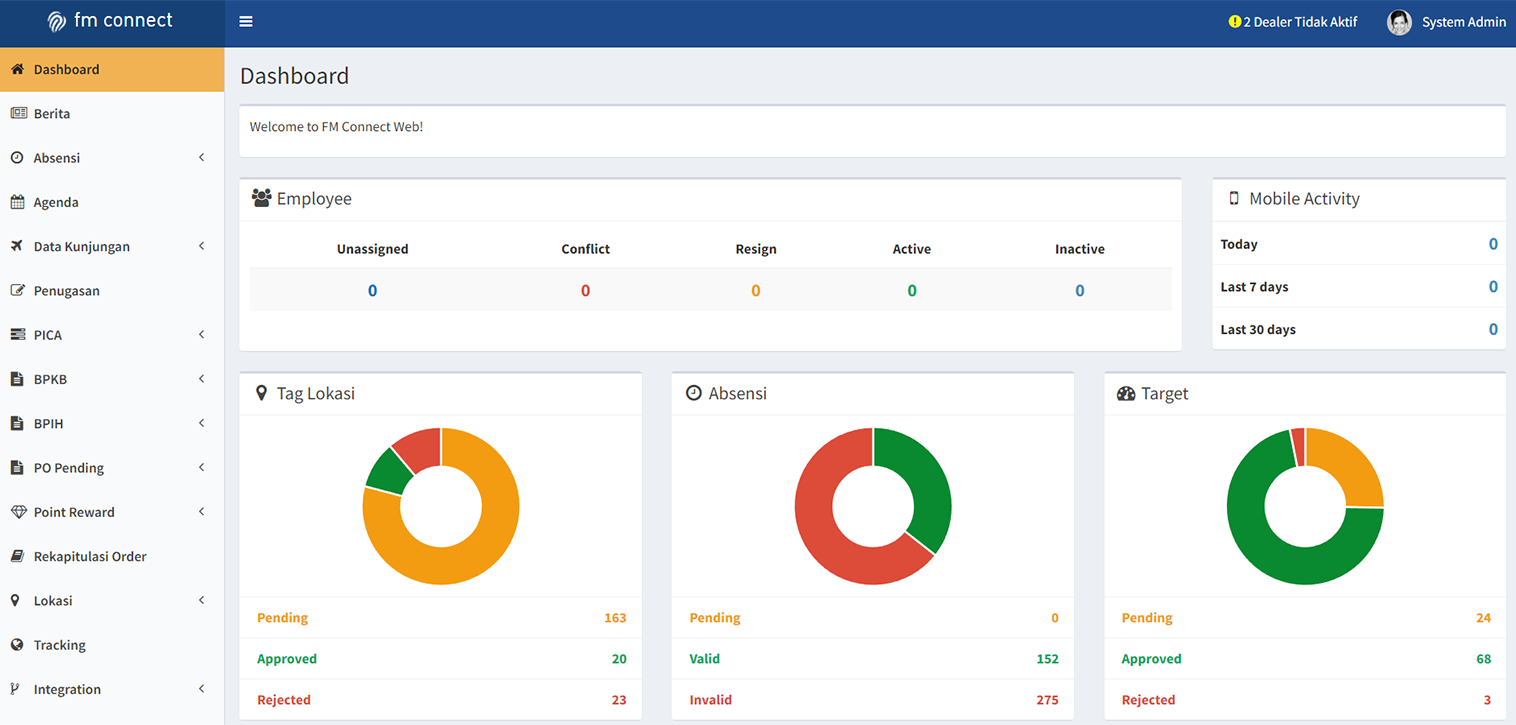Click the diamond icon for Point Reward
The height and width of the screenshot is (725, 1516).
point(18,512)
